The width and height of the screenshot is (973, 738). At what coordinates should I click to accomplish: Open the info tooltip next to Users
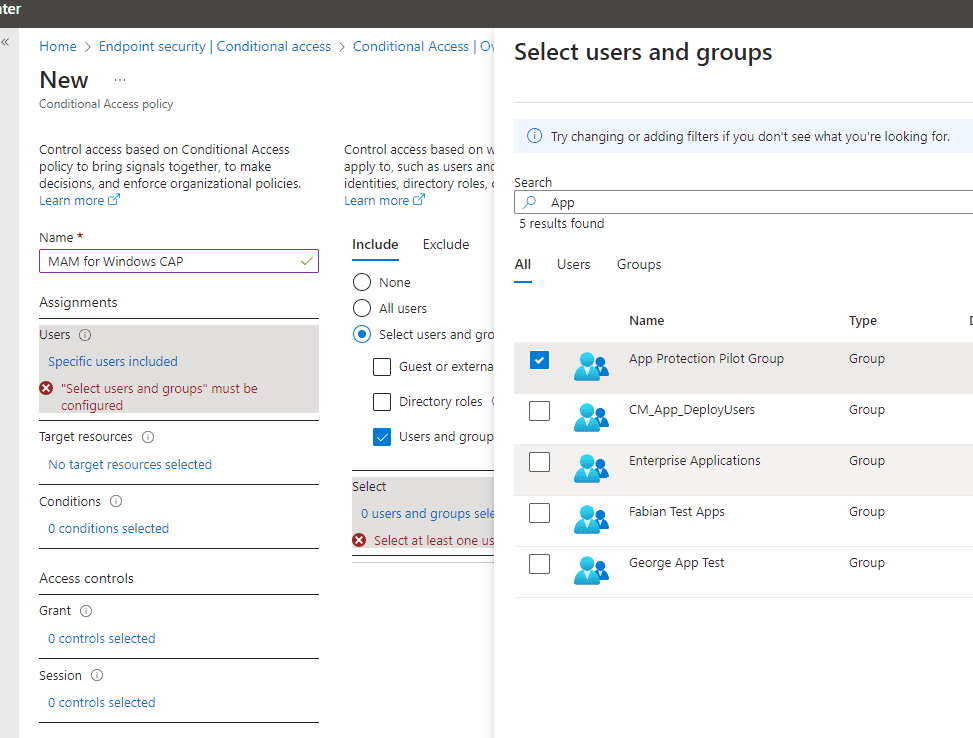coord(83,334)
